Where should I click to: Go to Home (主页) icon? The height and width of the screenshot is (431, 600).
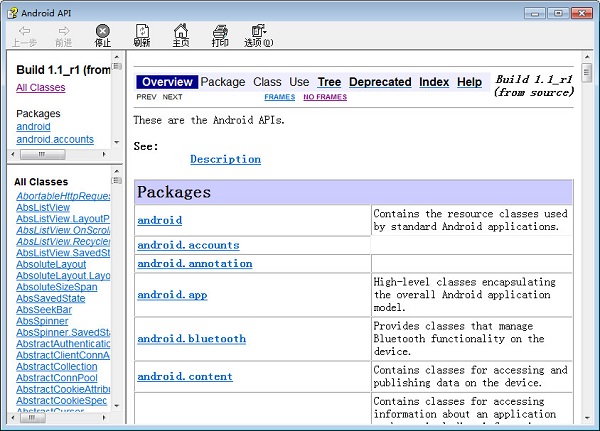[x=181, y=31]
